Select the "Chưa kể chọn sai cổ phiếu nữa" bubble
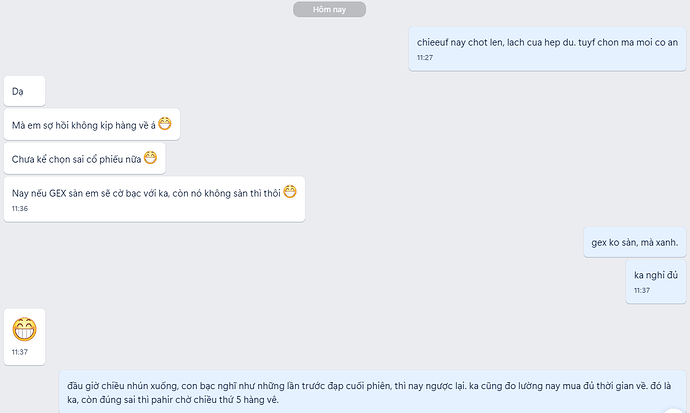 pyautogui.click(x=76, y=159)
